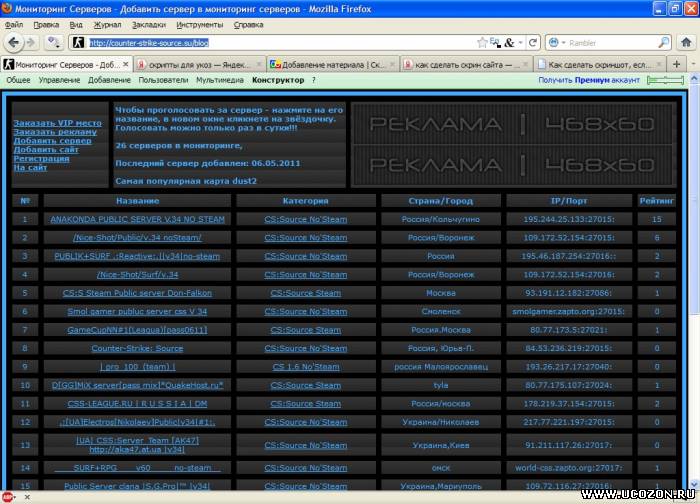
Task: Focus the URL address field
Action: point(281,43)
